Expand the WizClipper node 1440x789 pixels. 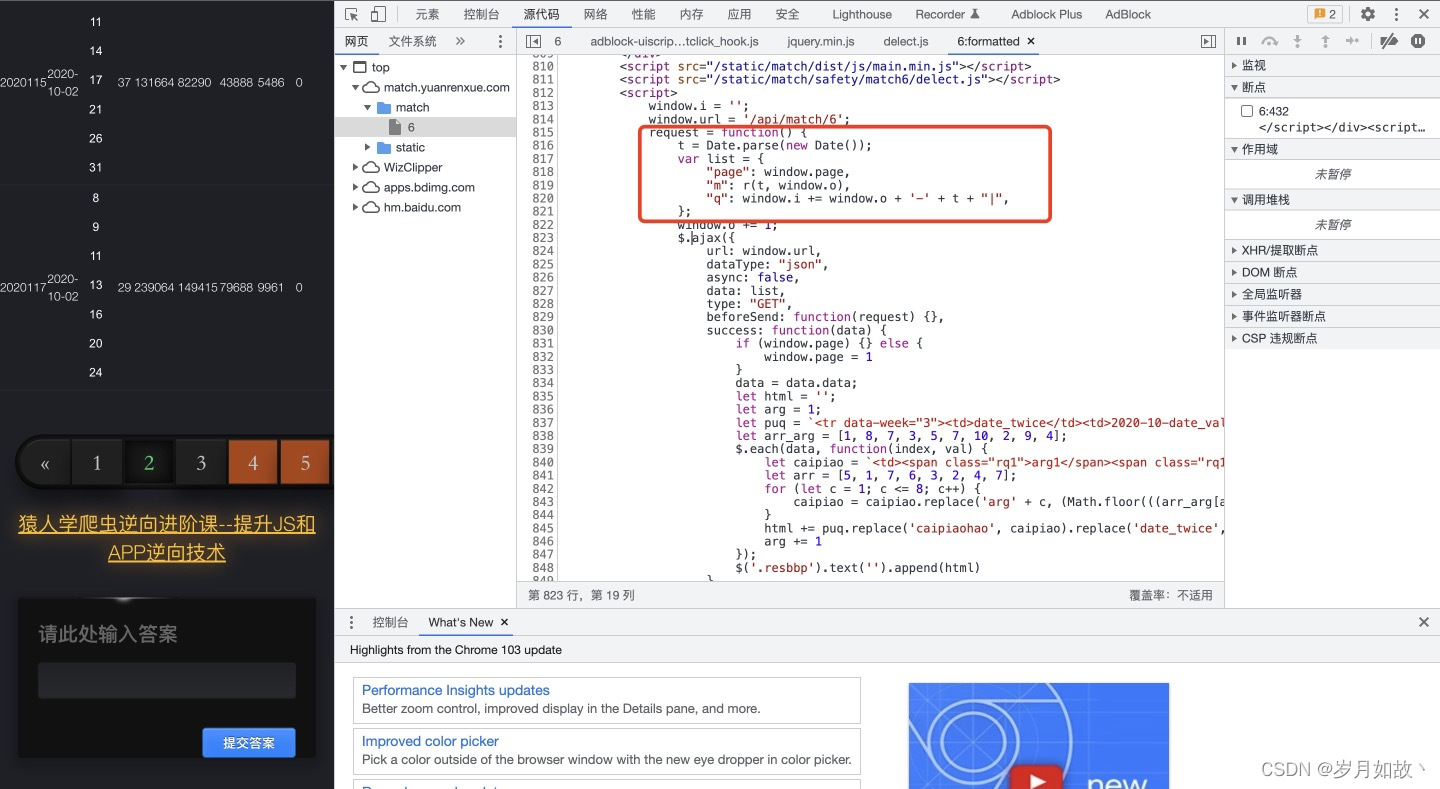[356, 167]
